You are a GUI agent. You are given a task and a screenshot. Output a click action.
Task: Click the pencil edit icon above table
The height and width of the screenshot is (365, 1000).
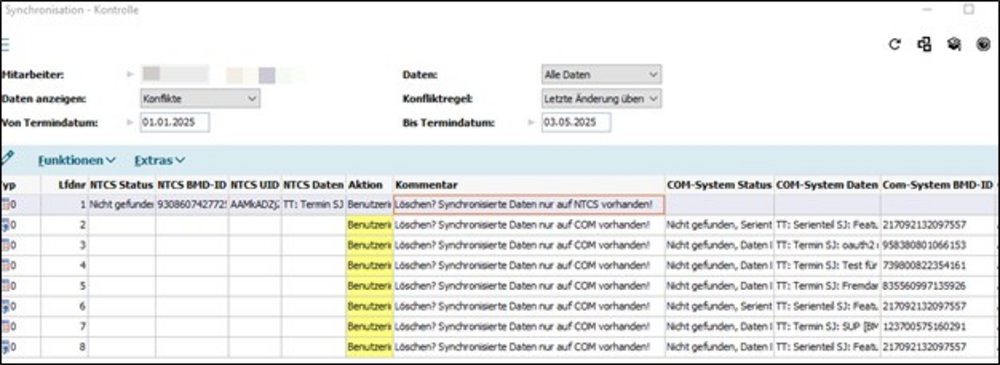click(x=7, y=158)
